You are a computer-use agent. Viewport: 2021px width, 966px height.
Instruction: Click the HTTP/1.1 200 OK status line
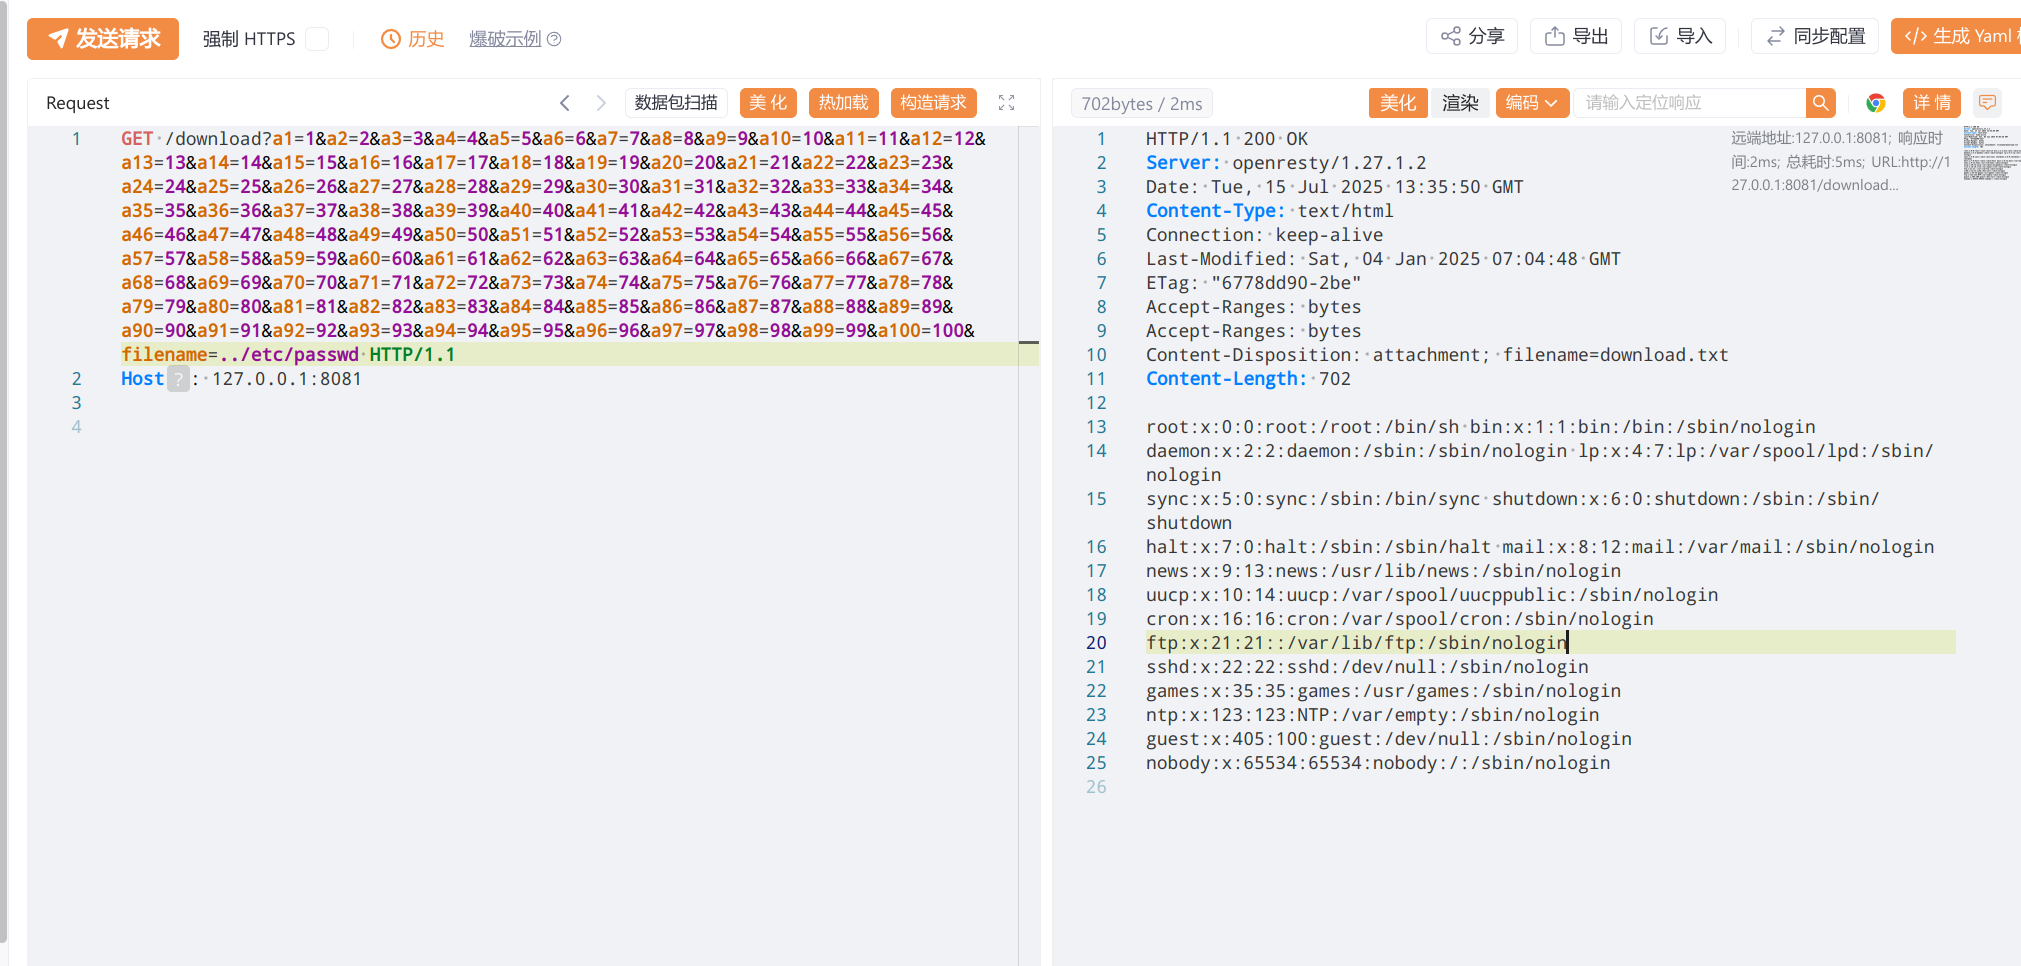point(1227,139)
